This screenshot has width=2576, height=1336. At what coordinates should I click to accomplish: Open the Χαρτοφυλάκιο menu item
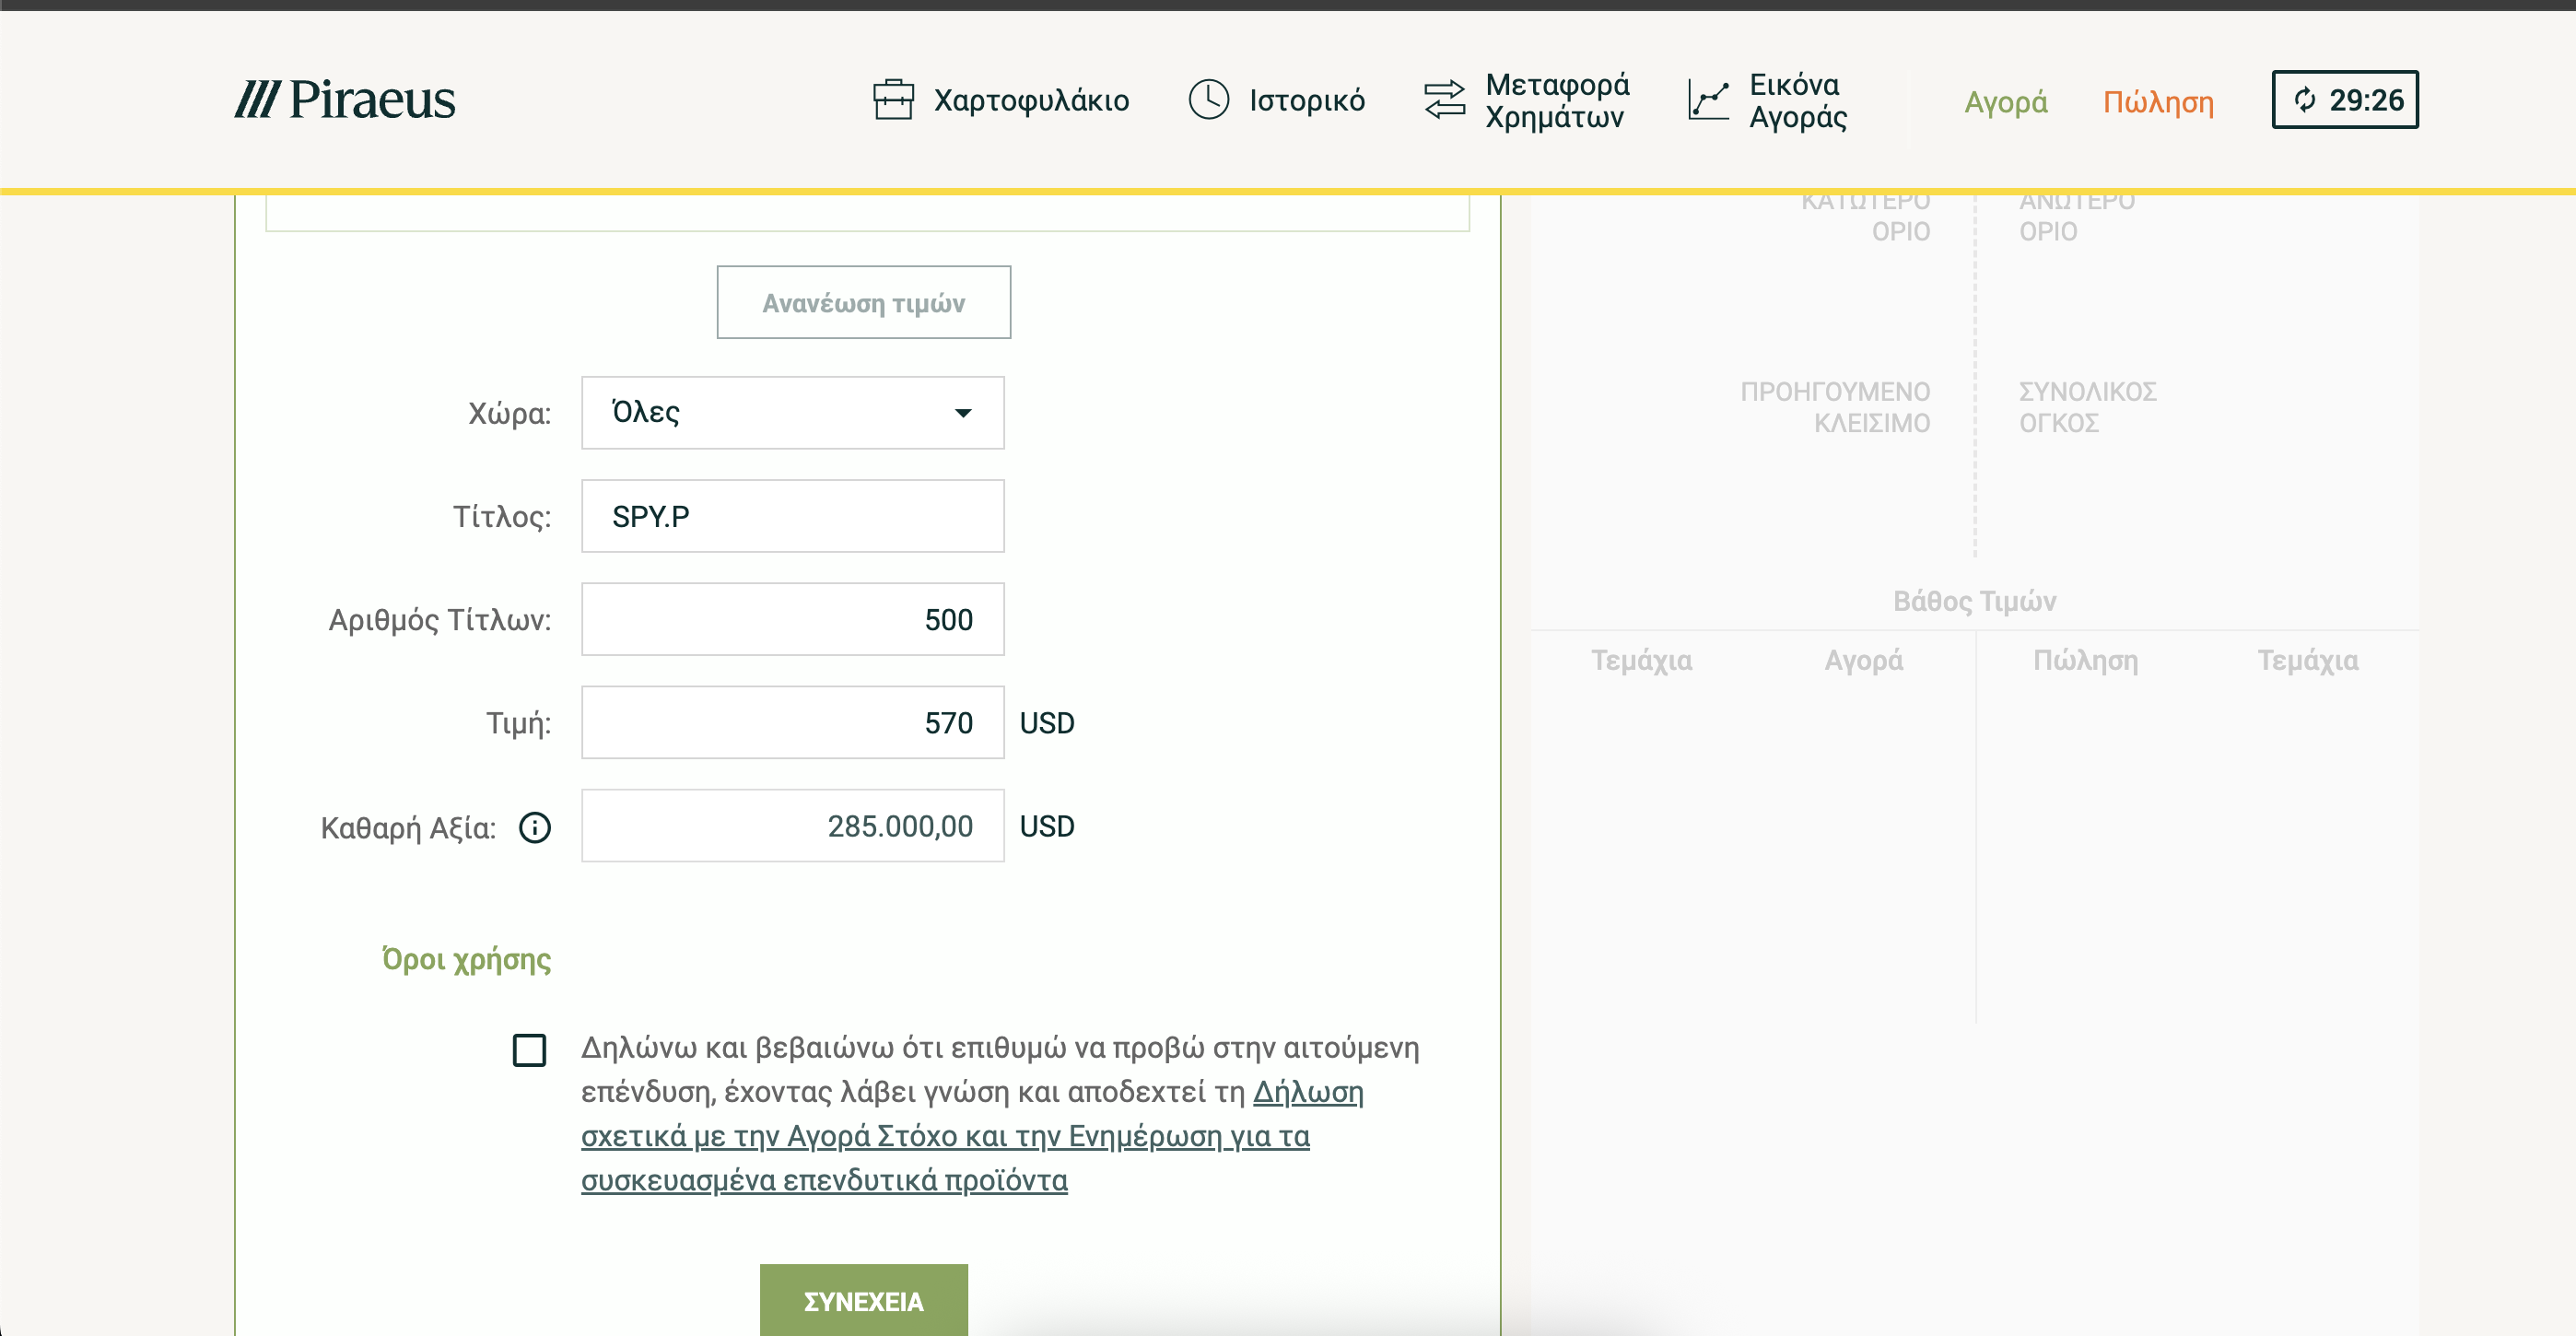coord(1031,100)
